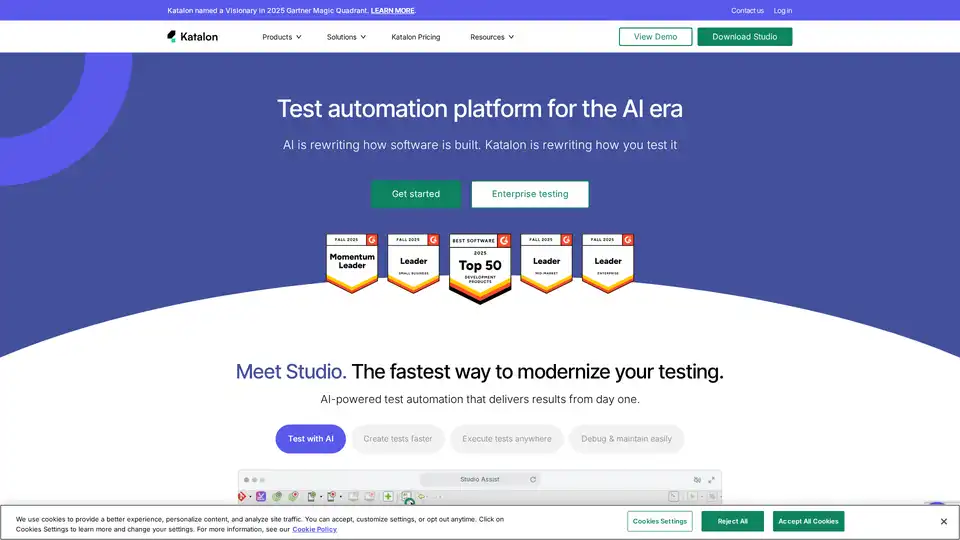Open the Resources dropdown menu
960x540 pixels.
tap(492, 37)
